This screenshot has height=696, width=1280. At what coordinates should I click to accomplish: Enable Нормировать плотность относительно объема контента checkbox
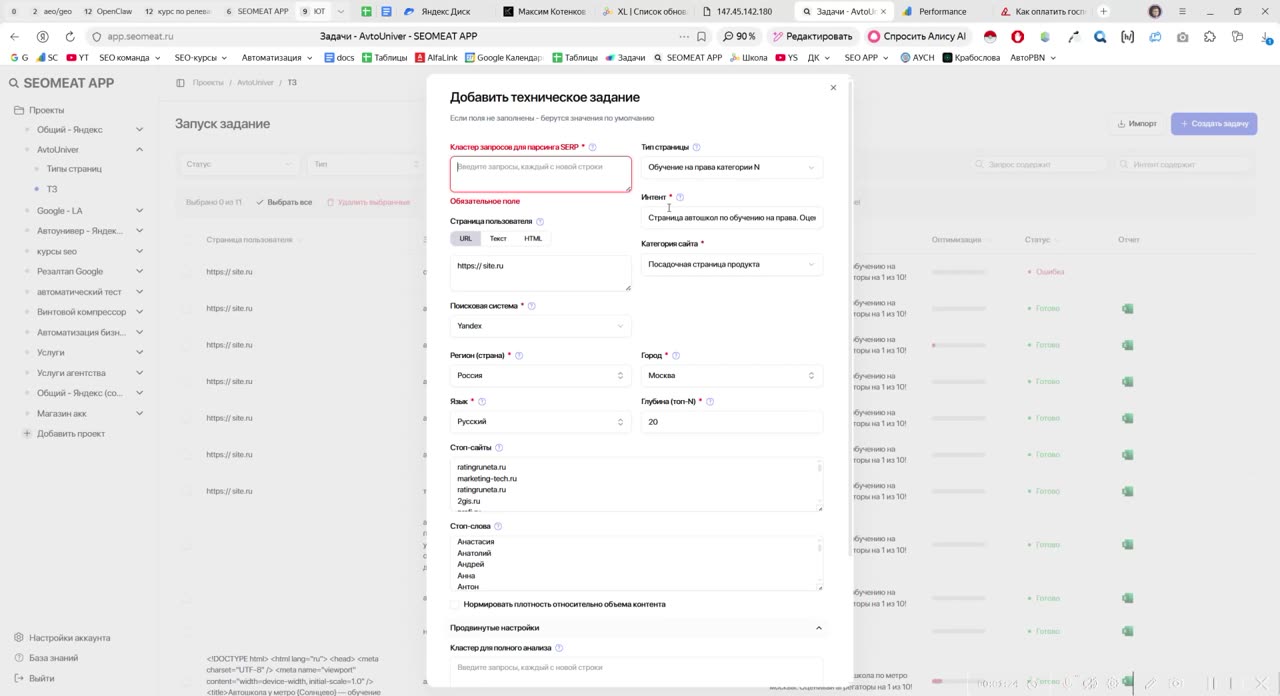click(x=455, y=604)
